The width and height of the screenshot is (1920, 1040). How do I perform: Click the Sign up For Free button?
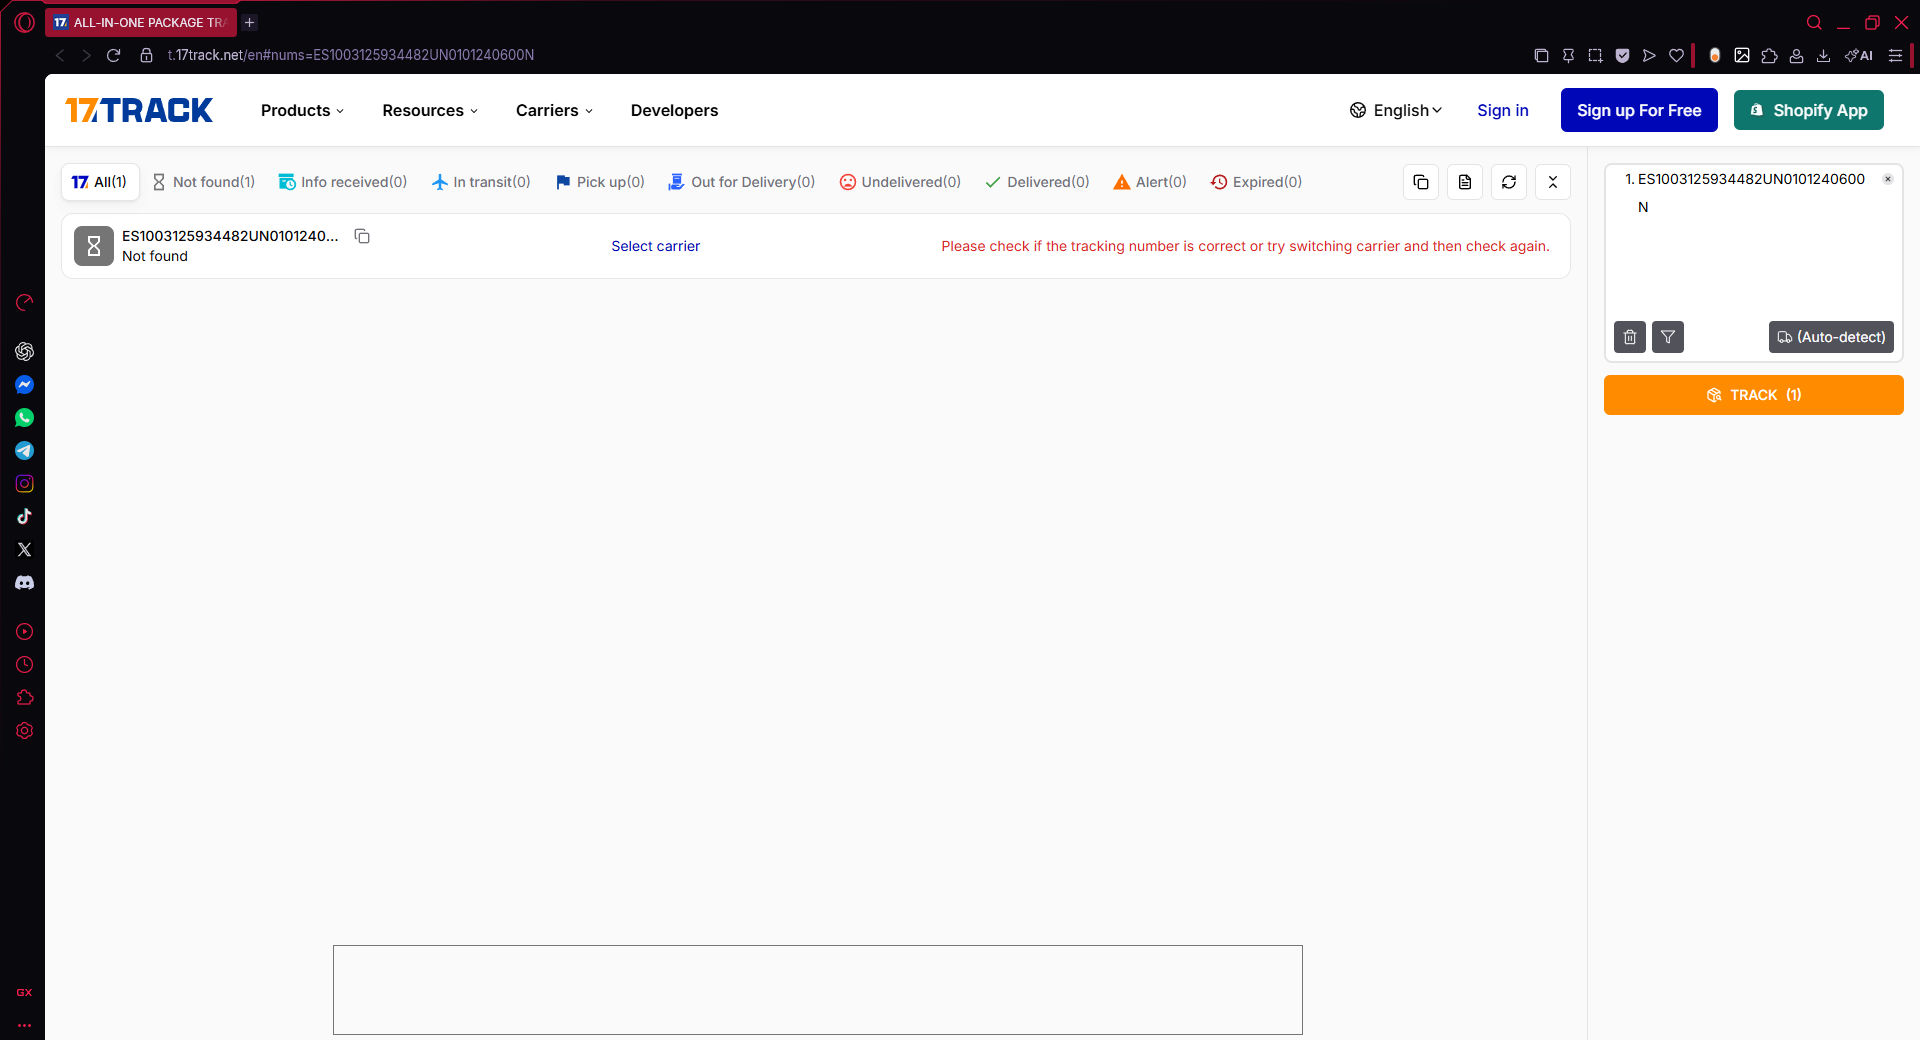coord(1639,110)
